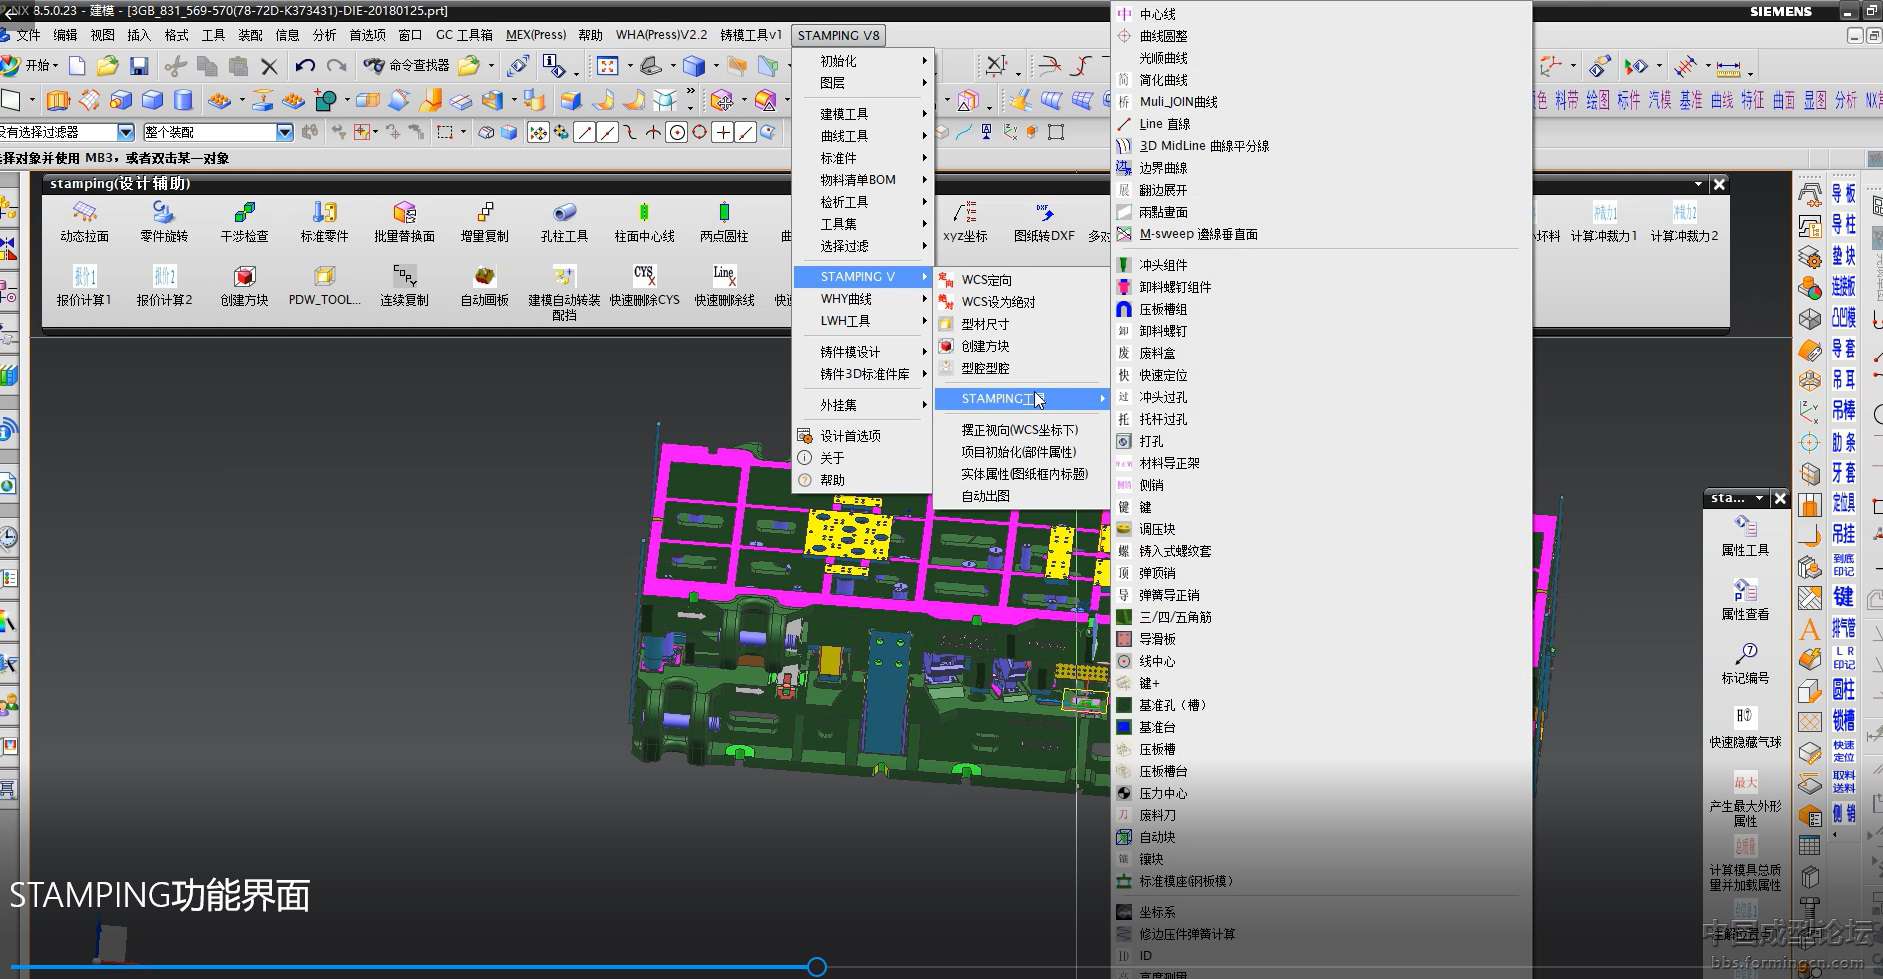Viewport: 1883px width, 979px height.
Task: Click the 报价计算1 icon
Action: 84,276
